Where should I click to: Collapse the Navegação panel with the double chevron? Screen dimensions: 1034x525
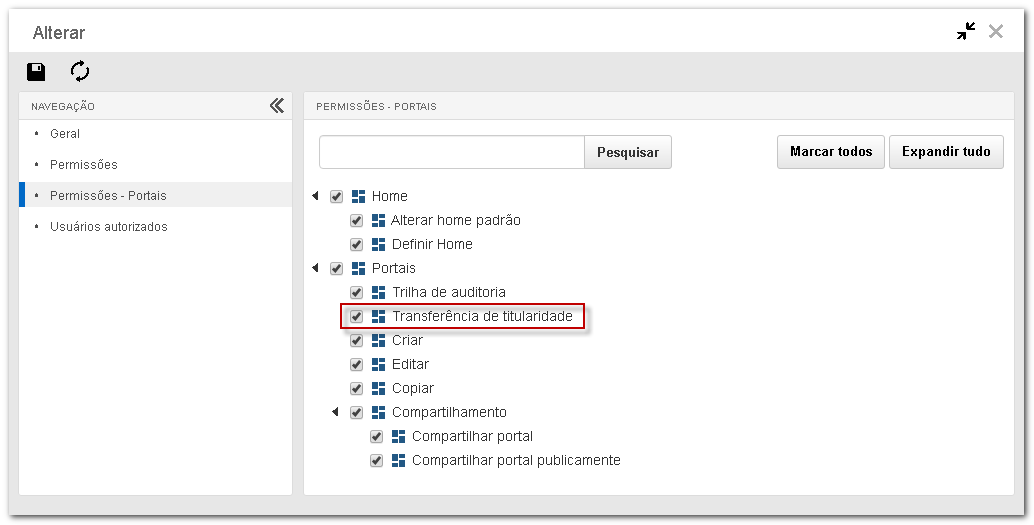277,106
